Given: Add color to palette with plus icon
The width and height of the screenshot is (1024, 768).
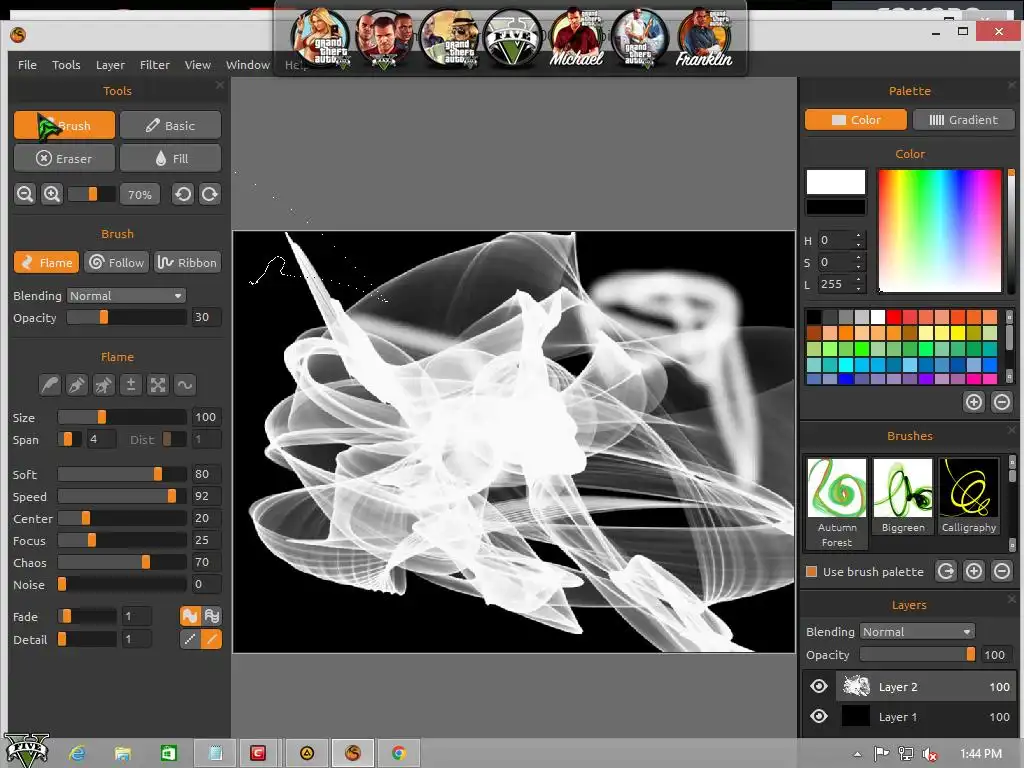Looking at the screenshot, I should click(974, 402).
